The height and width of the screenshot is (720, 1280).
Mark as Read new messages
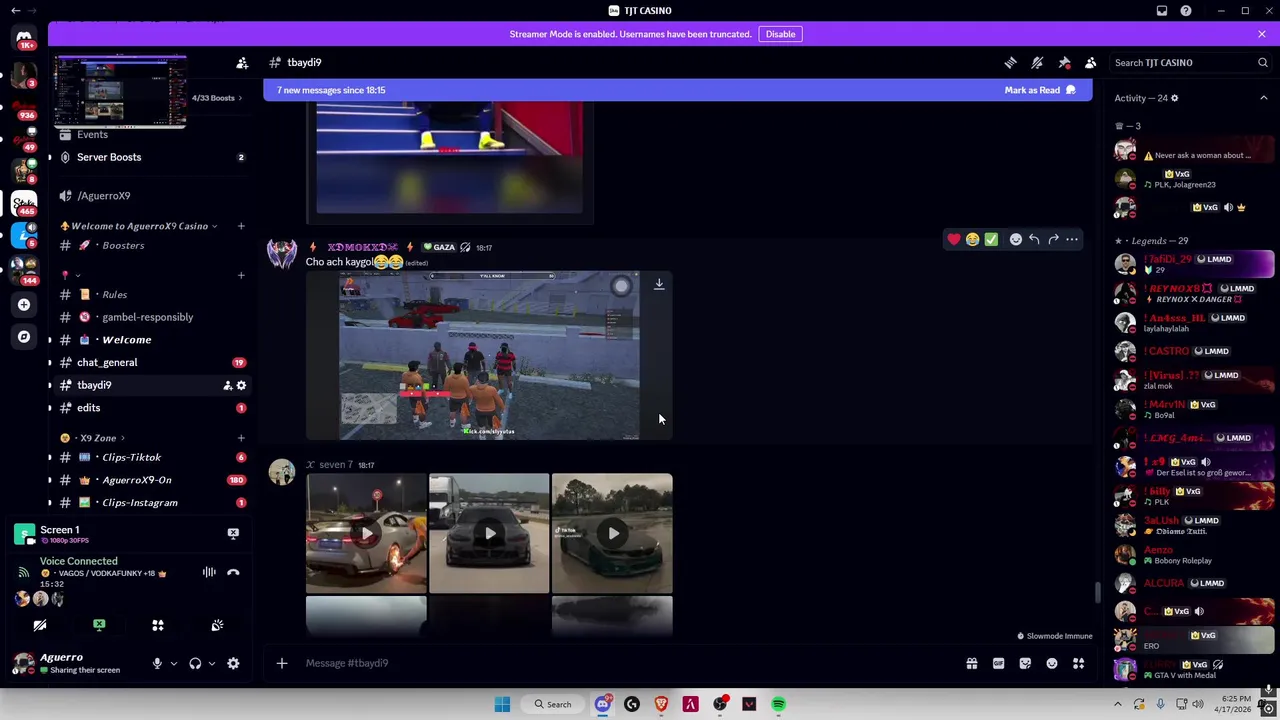click(1040, 90)
